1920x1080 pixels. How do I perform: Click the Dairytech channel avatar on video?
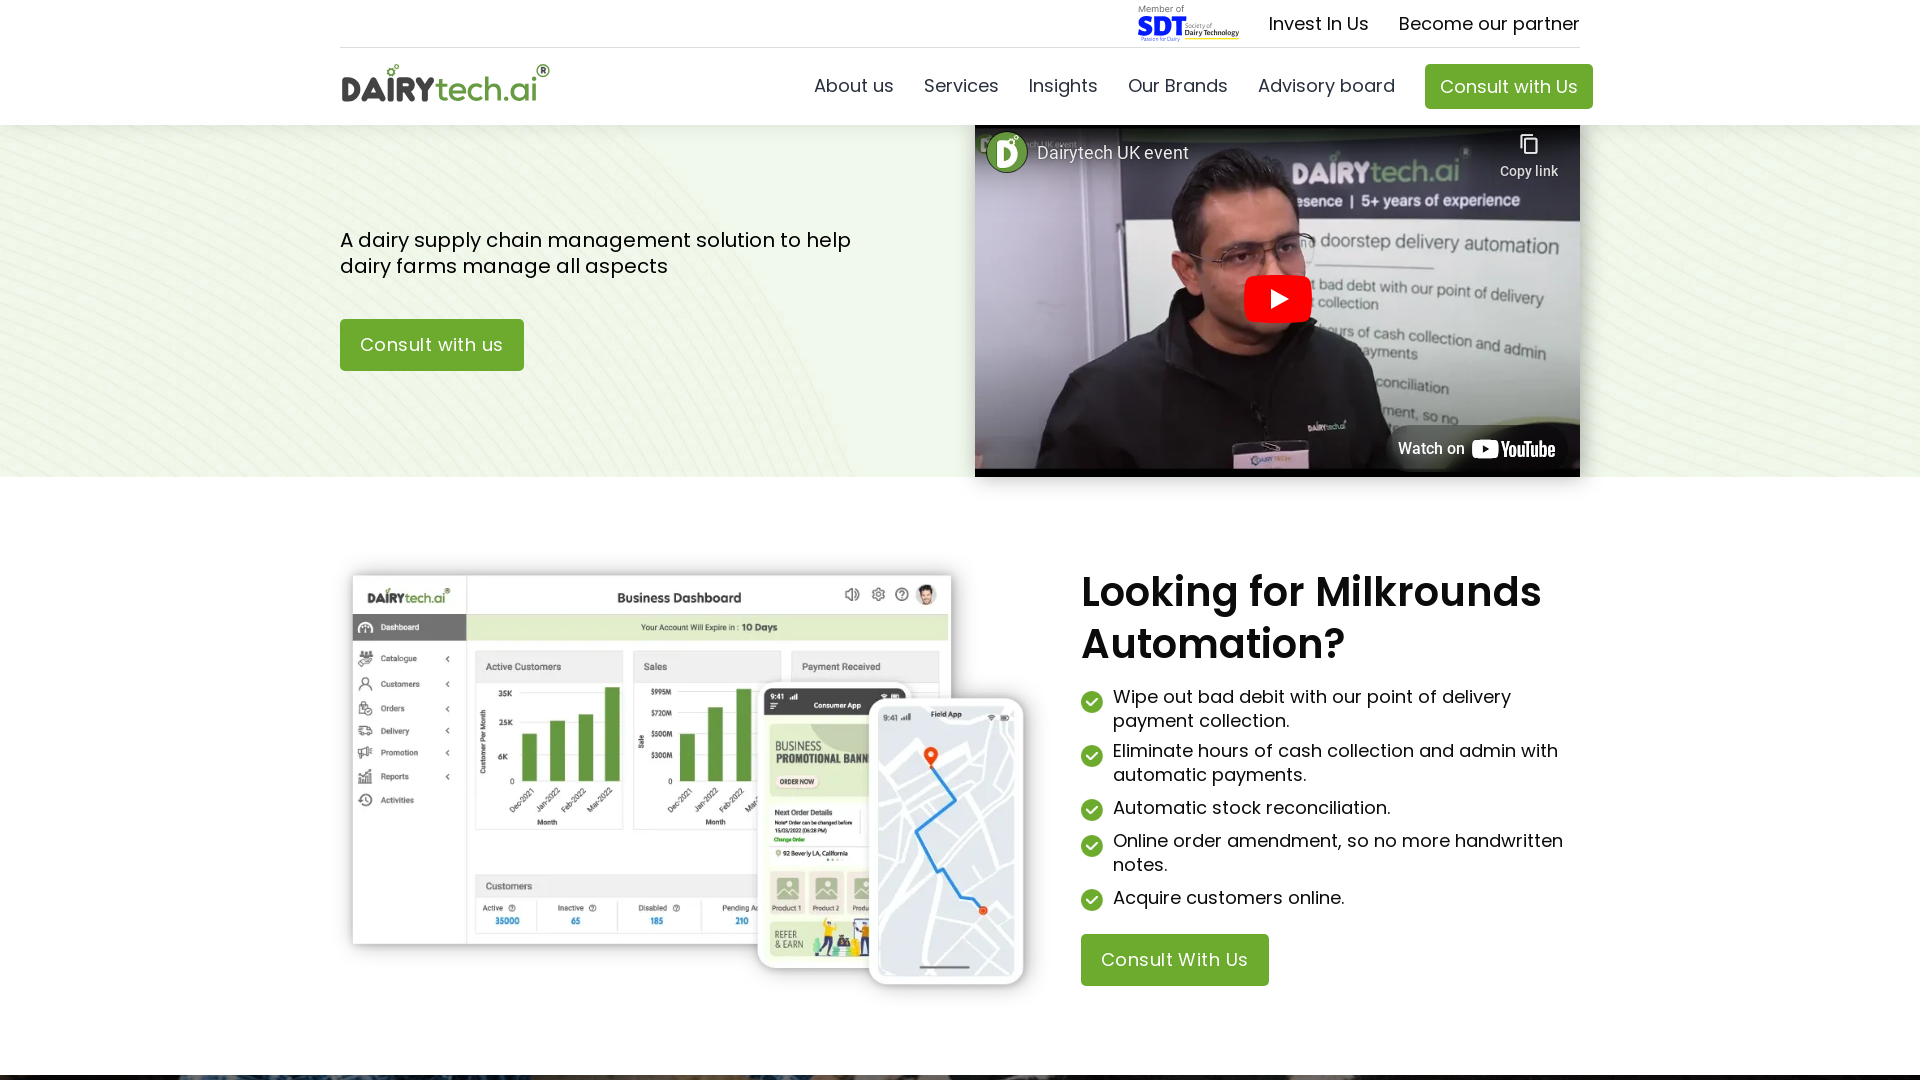pos(1007,153)
